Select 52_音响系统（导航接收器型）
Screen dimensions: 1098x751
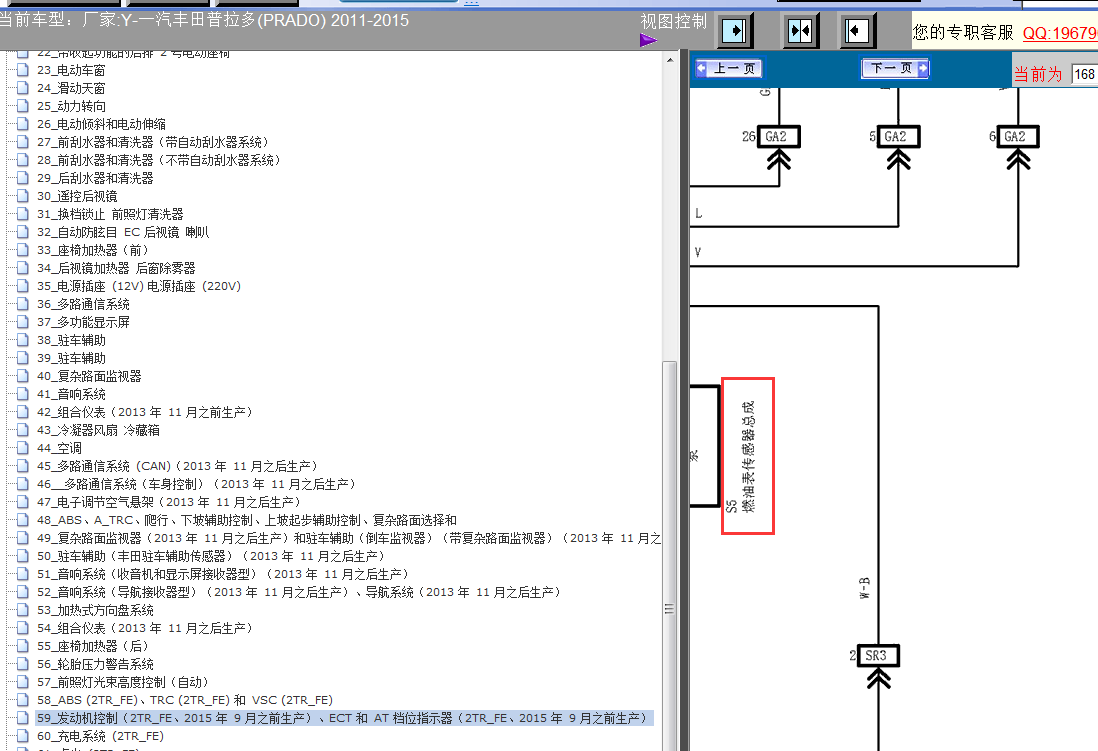point(300,592)
